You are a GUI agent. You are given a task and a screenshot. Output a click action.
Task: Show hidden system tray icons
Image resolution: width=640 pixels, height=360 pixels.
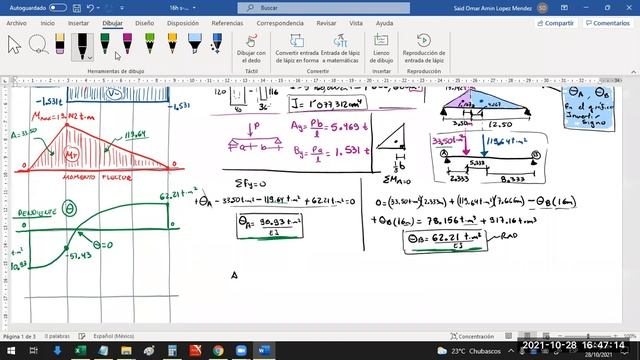pyautogui.click(x=511, y=351)
